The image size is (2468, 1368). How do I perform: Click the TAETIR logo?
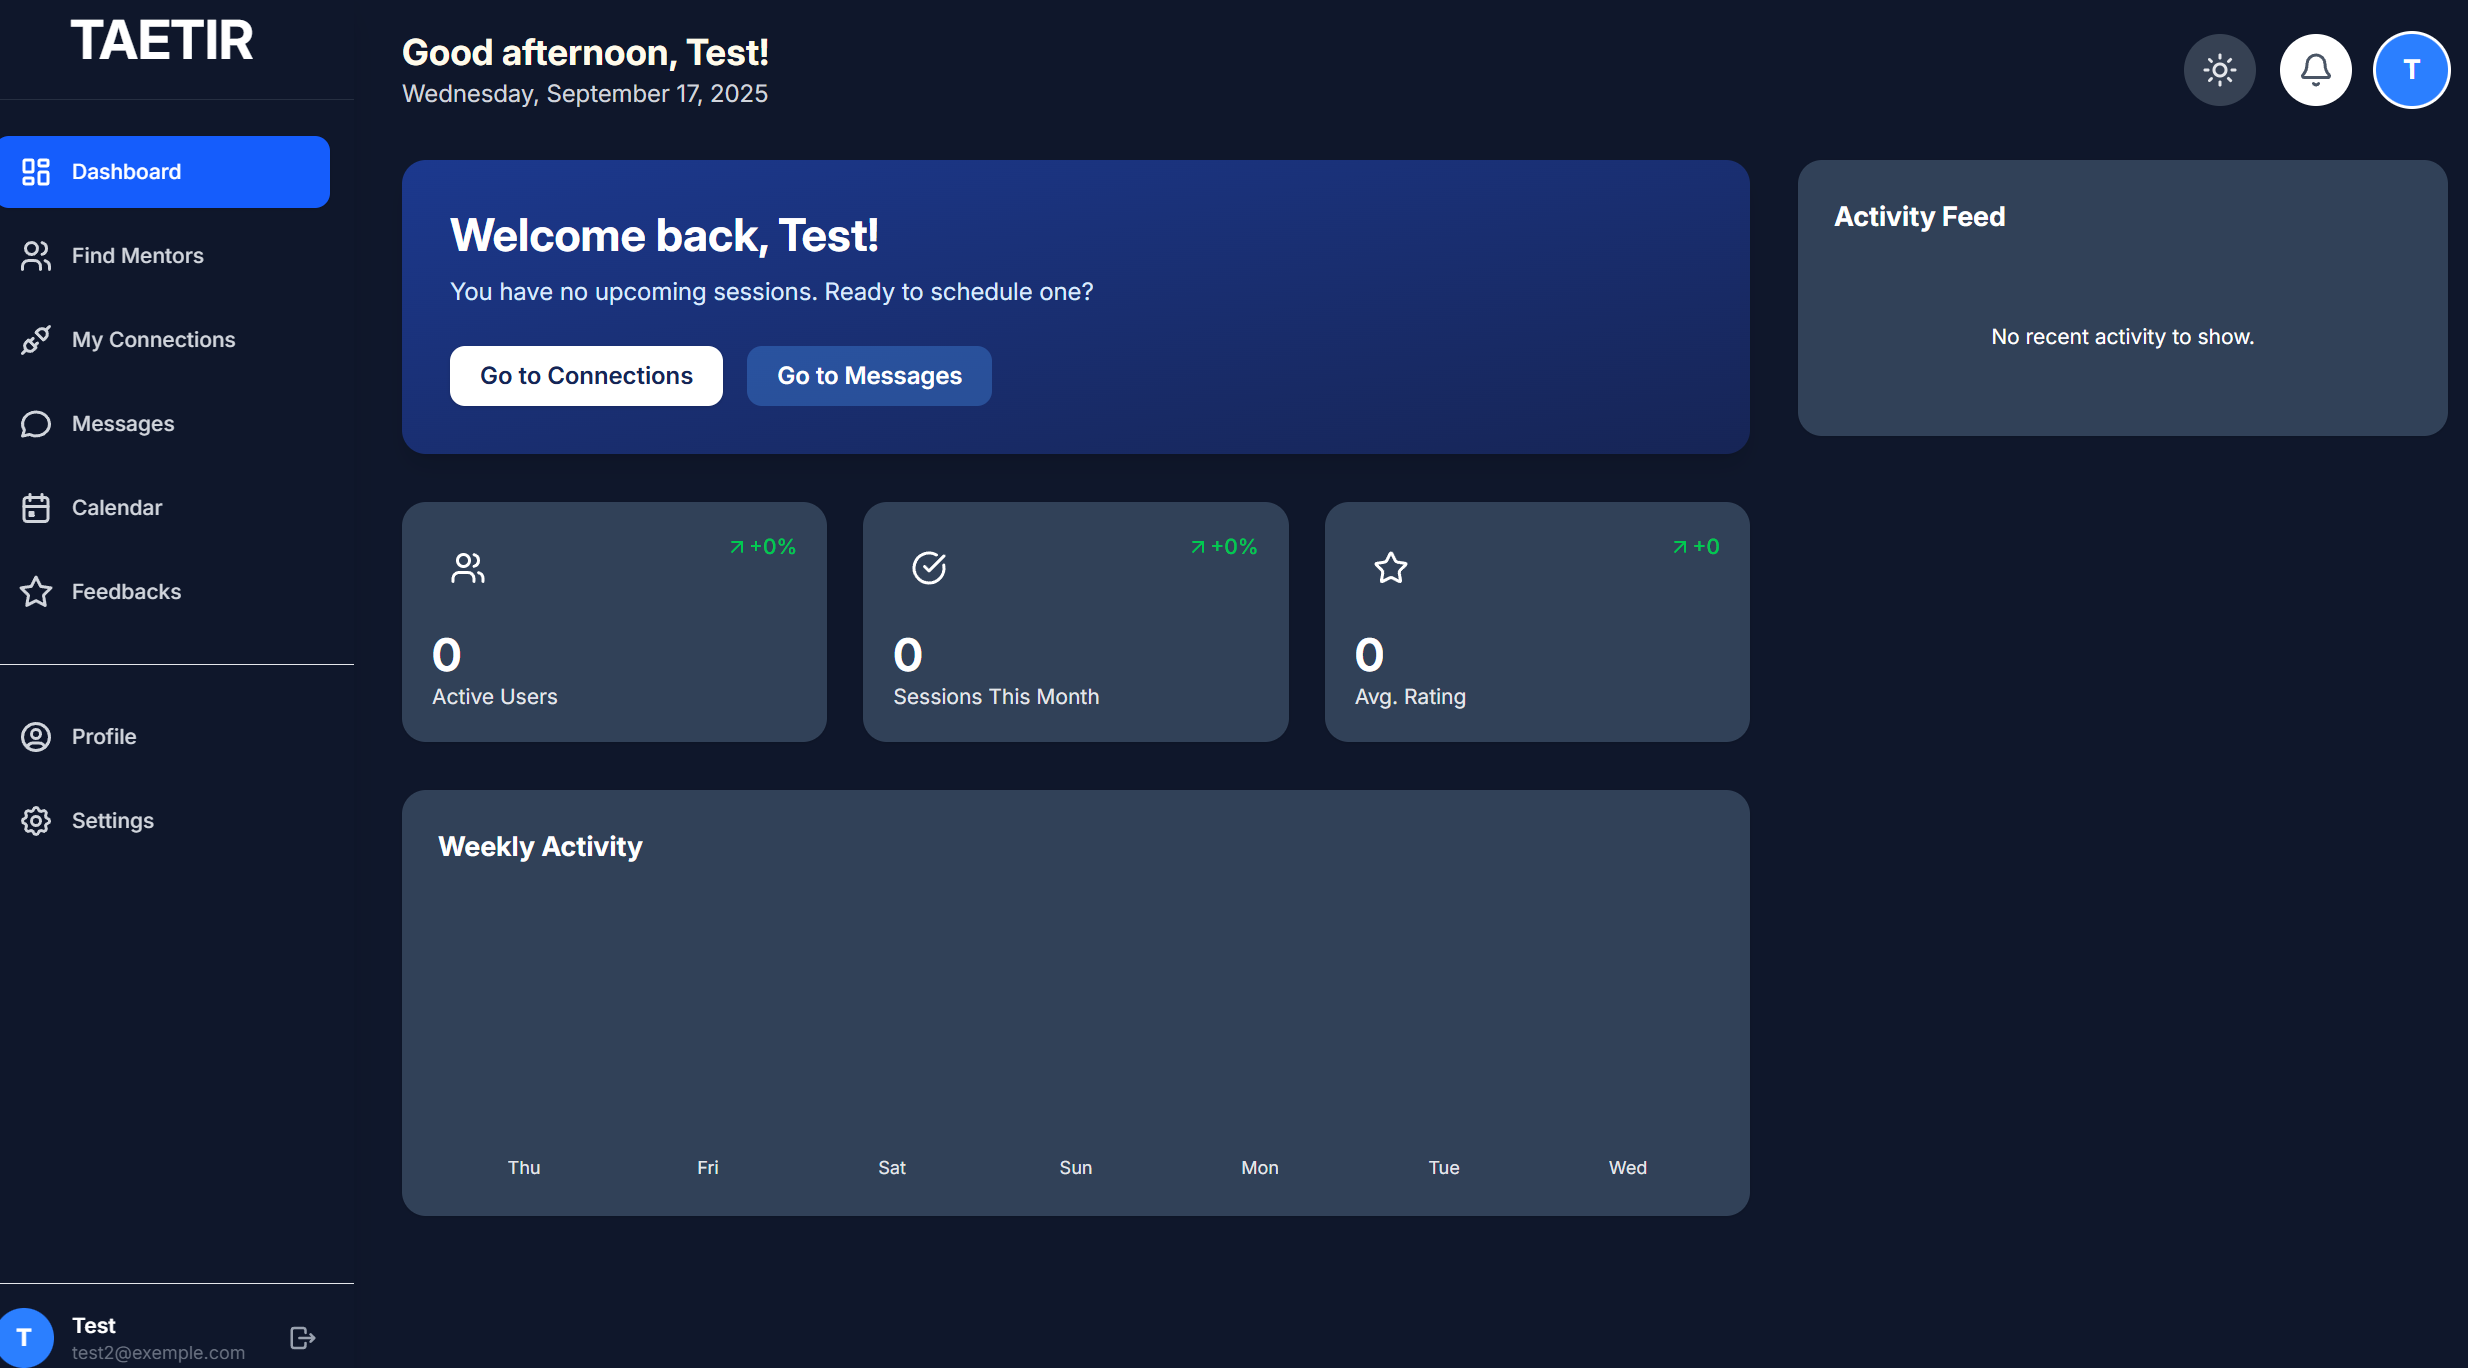pos(162,40)
